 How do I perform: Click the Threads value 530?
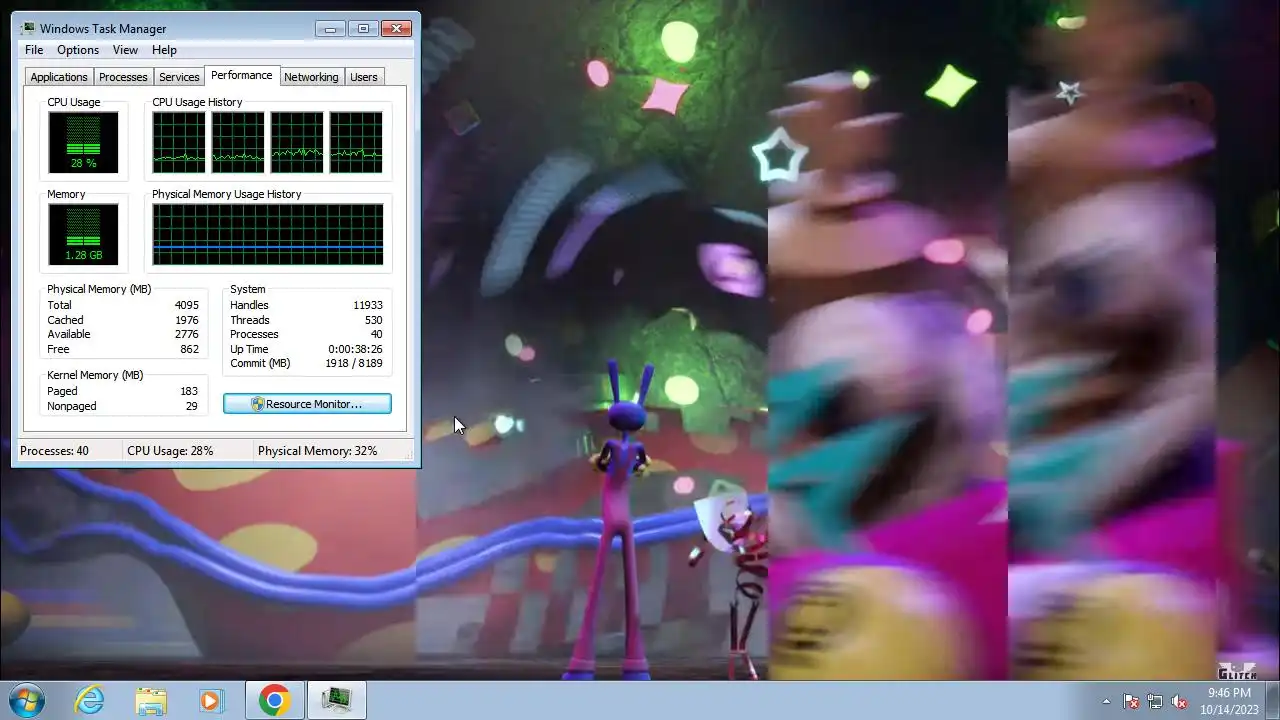pyautogui.click(x=373, y=320)
